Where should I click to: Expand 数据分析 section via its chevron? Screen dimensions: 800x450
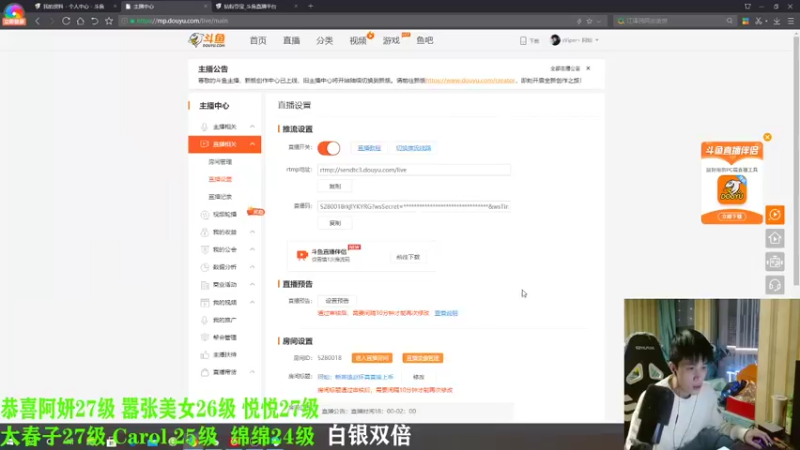[x=252, y=267]
